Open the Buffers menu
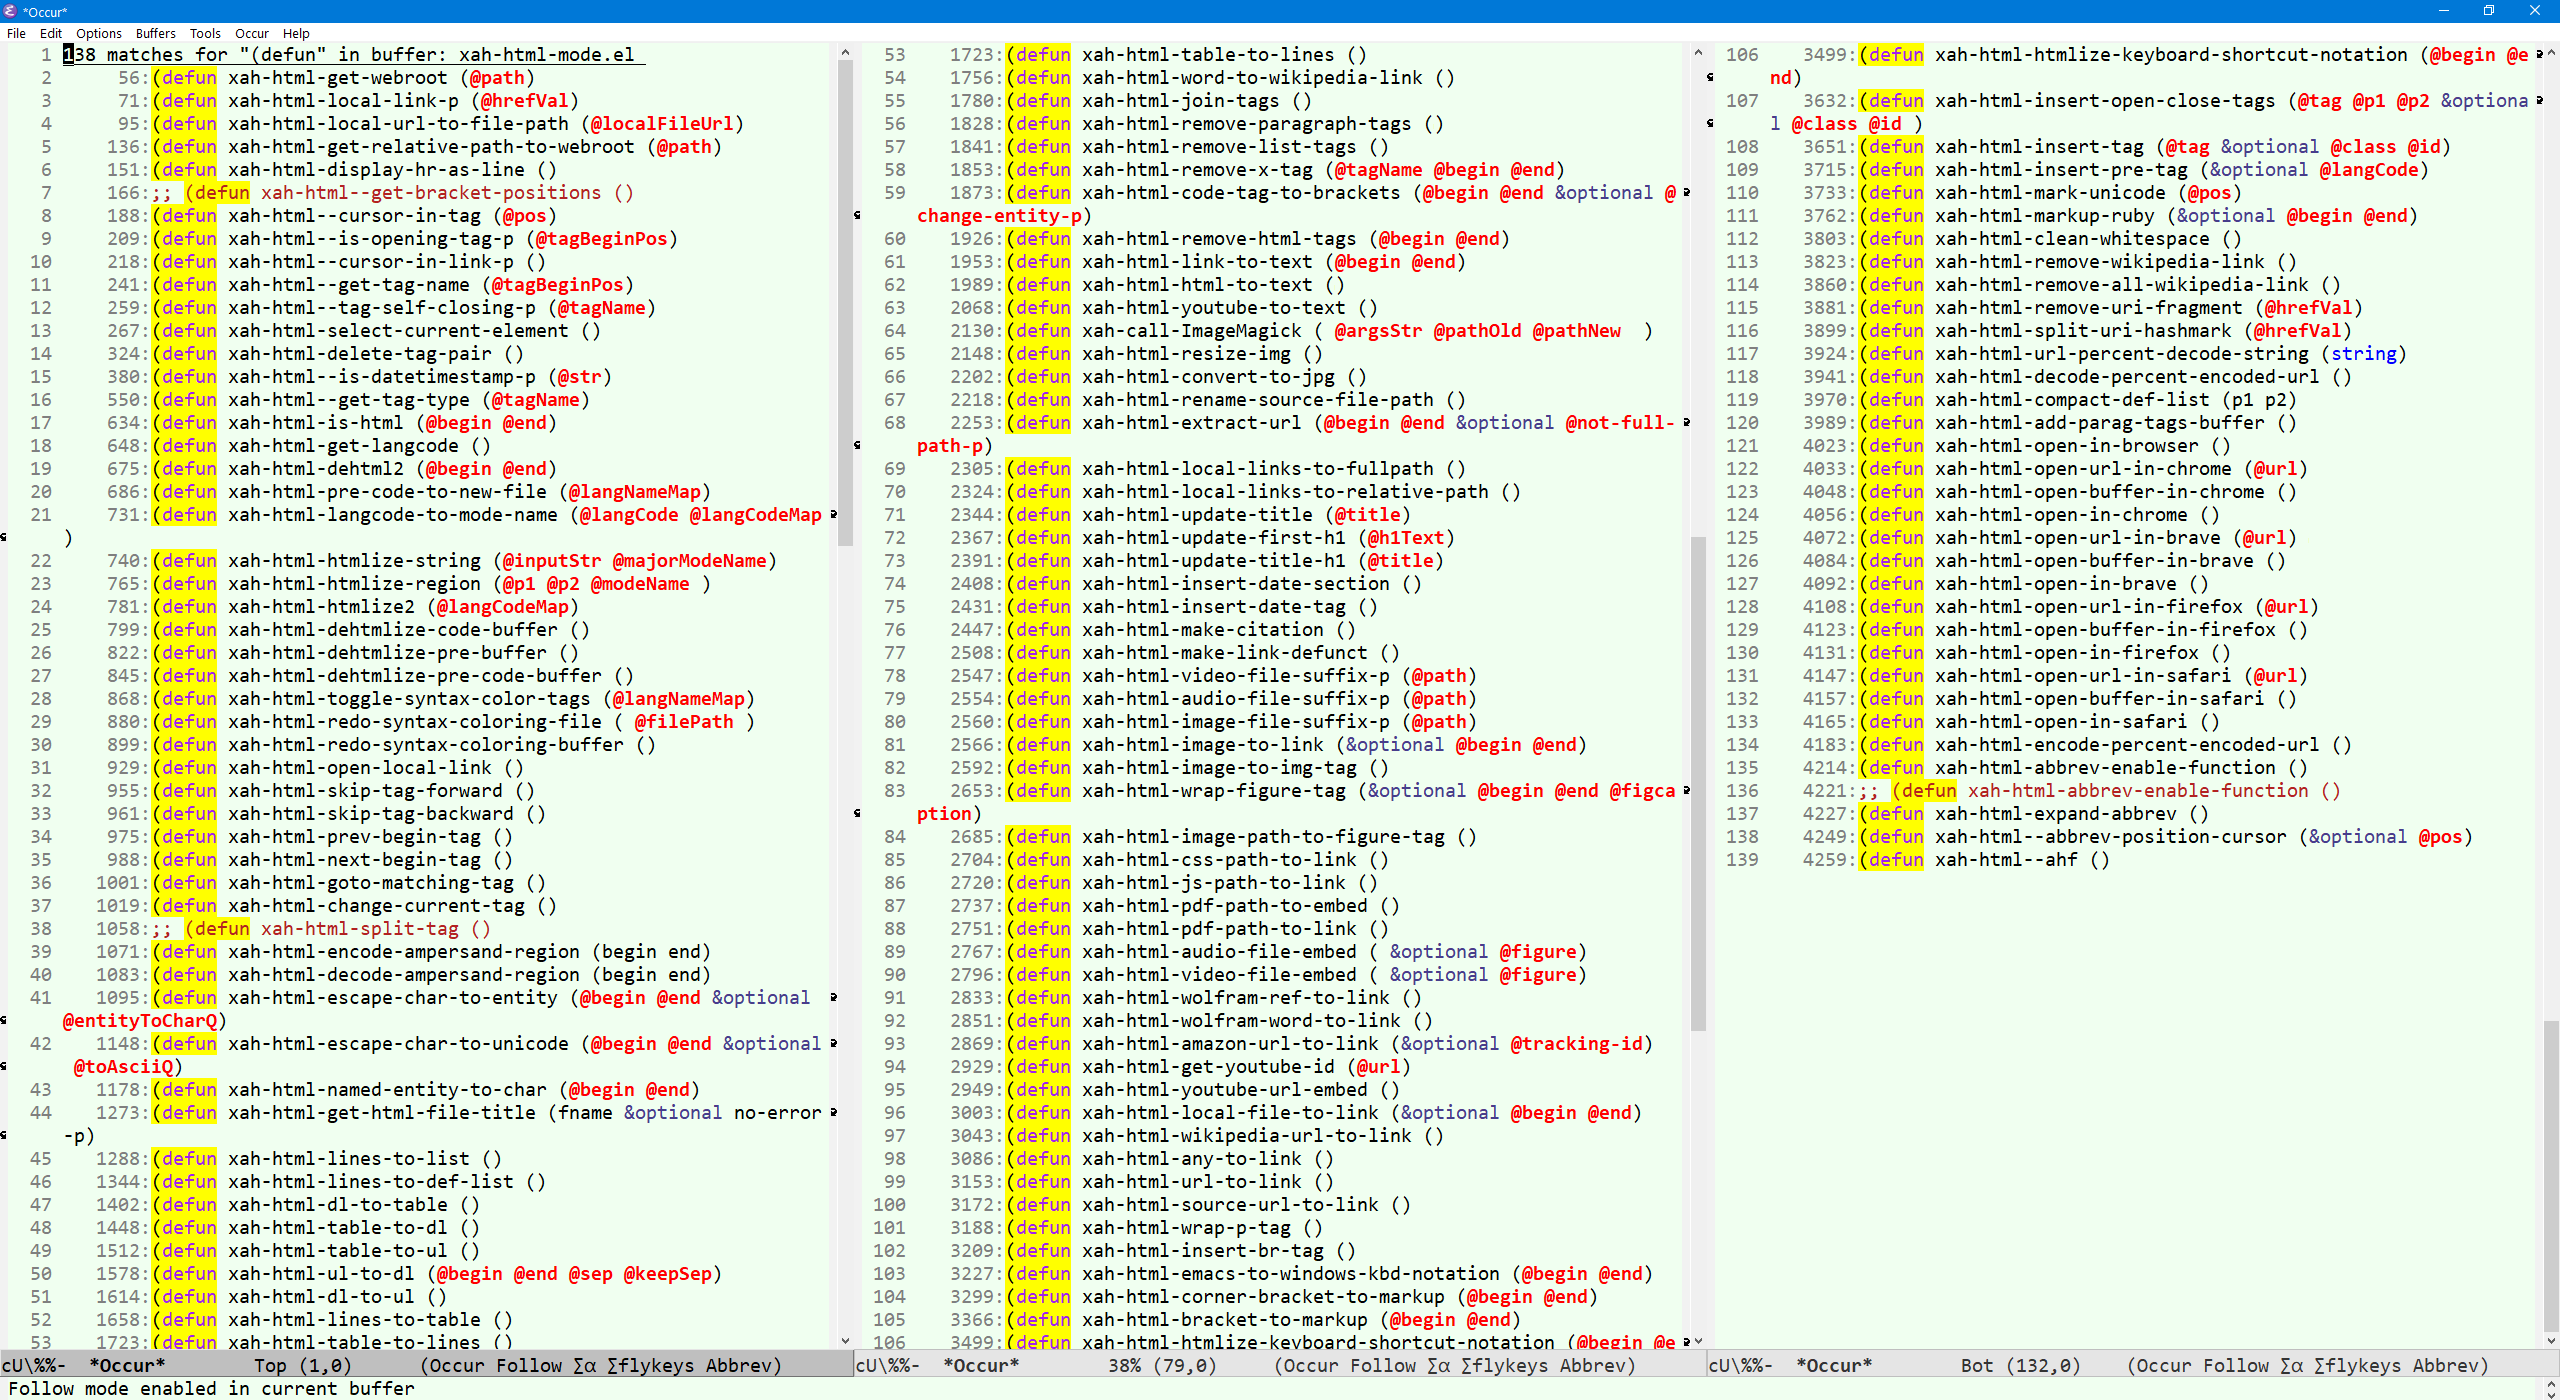This screenshot has width=2560, height=1400. click(156, 33)
